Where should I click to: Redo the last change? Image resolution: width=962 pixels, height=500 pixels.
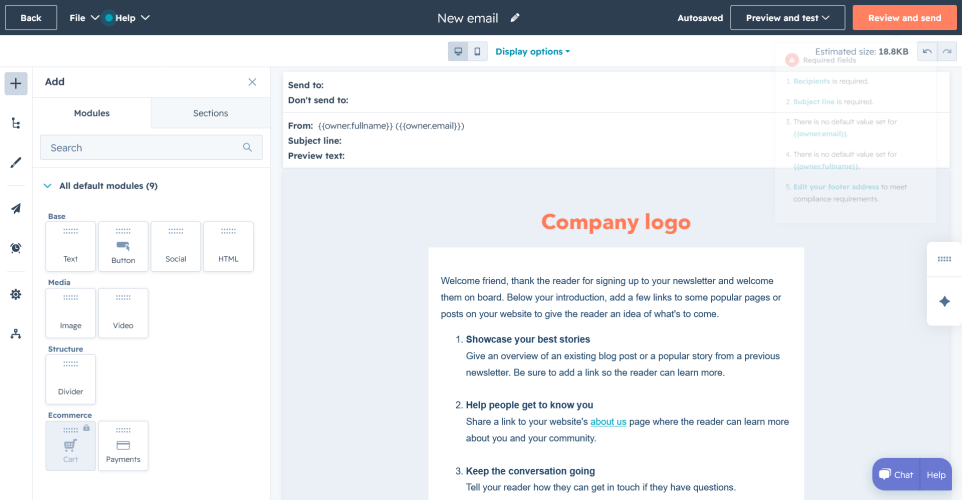[x=947, y=52]
